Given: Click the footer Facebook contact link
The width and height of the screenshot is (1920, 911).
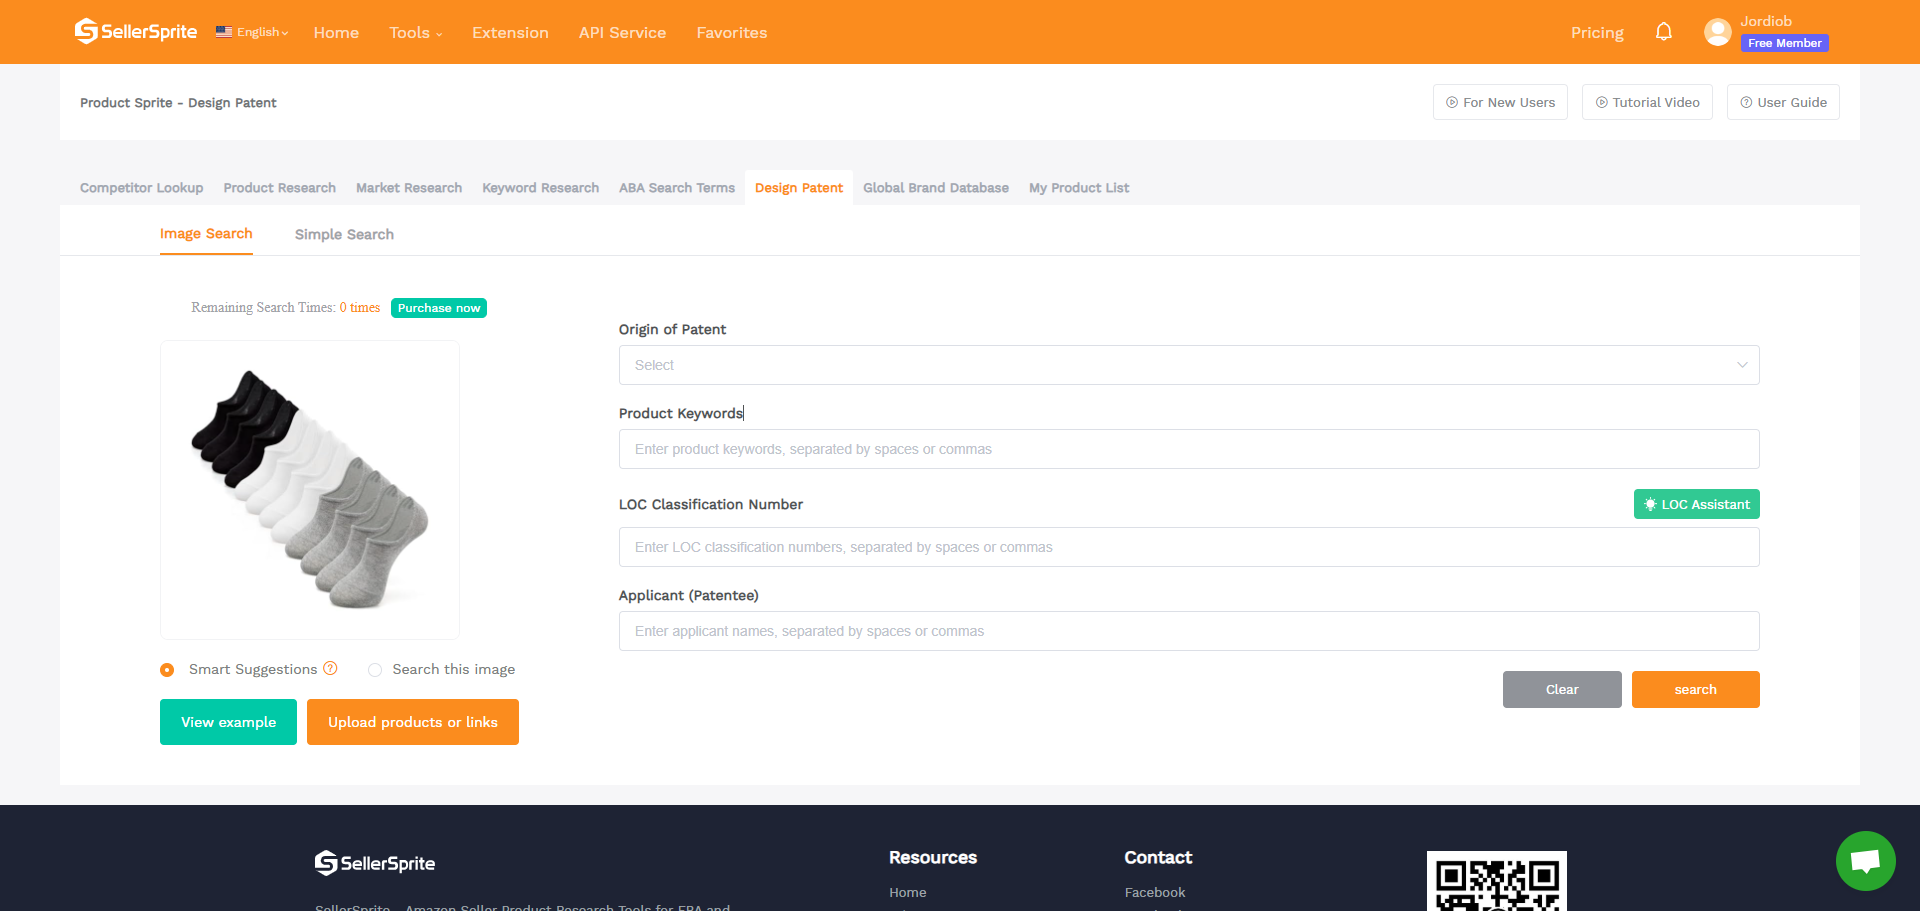Looking at the screenshot, I should pos(1155,892).
